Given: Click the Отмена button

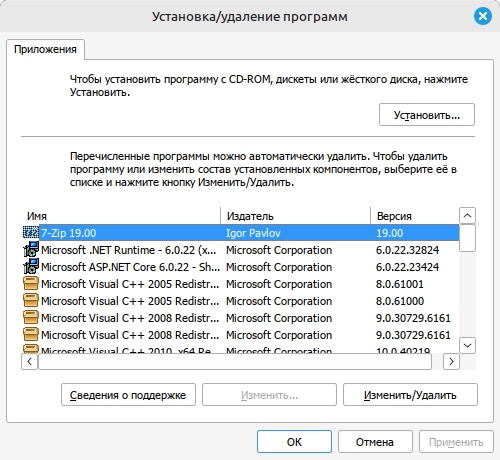Looking at the screenshot, I should pos(375,442).
